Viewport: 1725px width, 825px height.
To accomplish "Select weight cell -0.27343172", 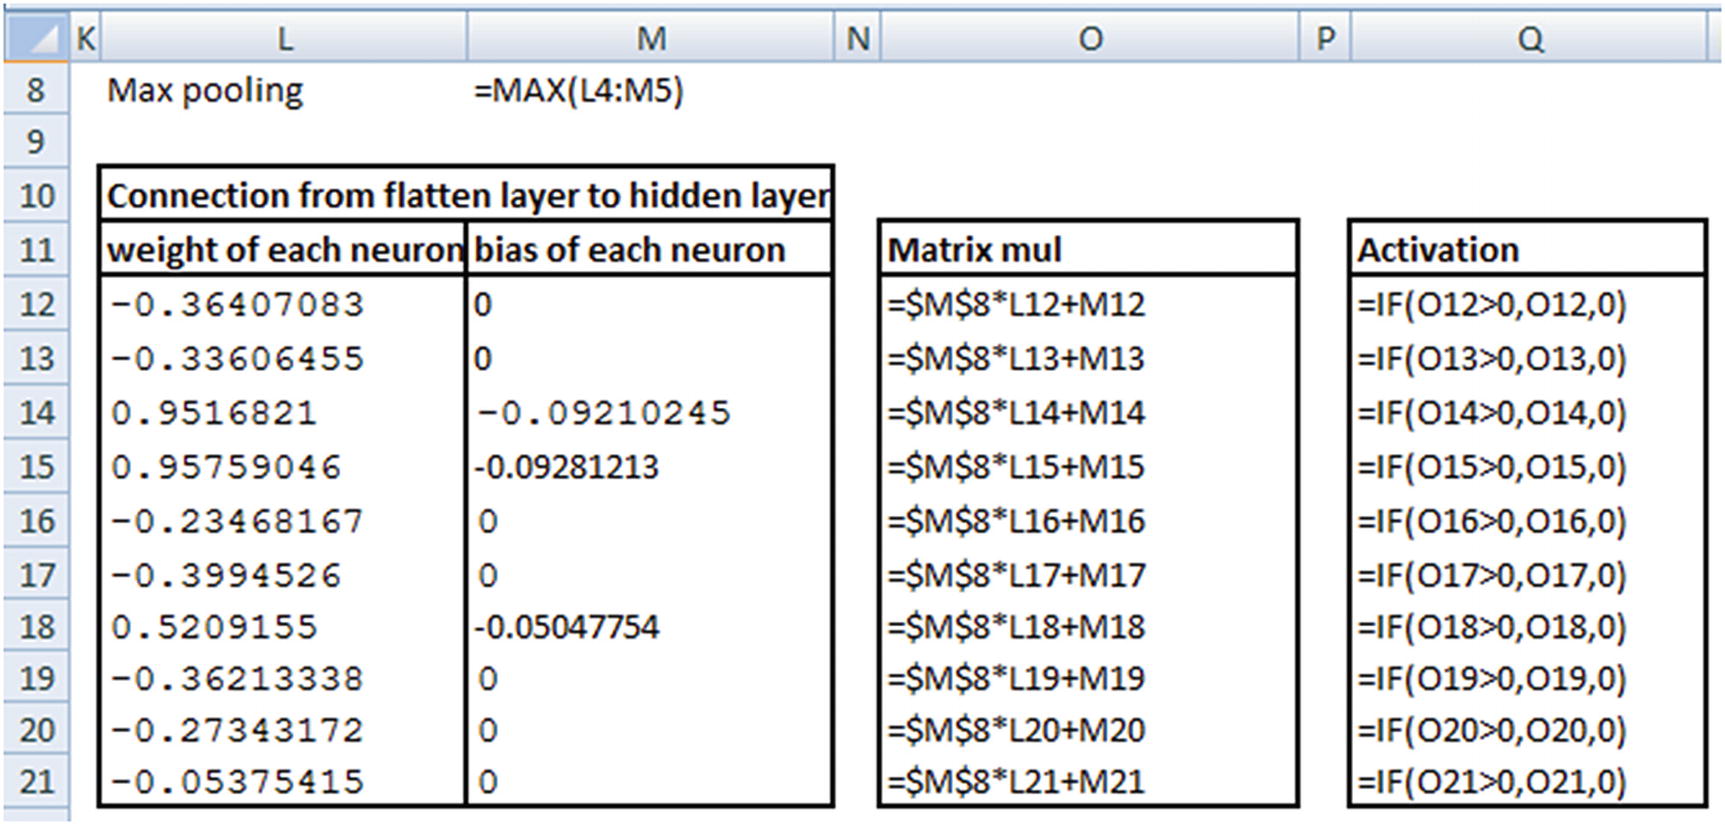I will click(284, 730).
